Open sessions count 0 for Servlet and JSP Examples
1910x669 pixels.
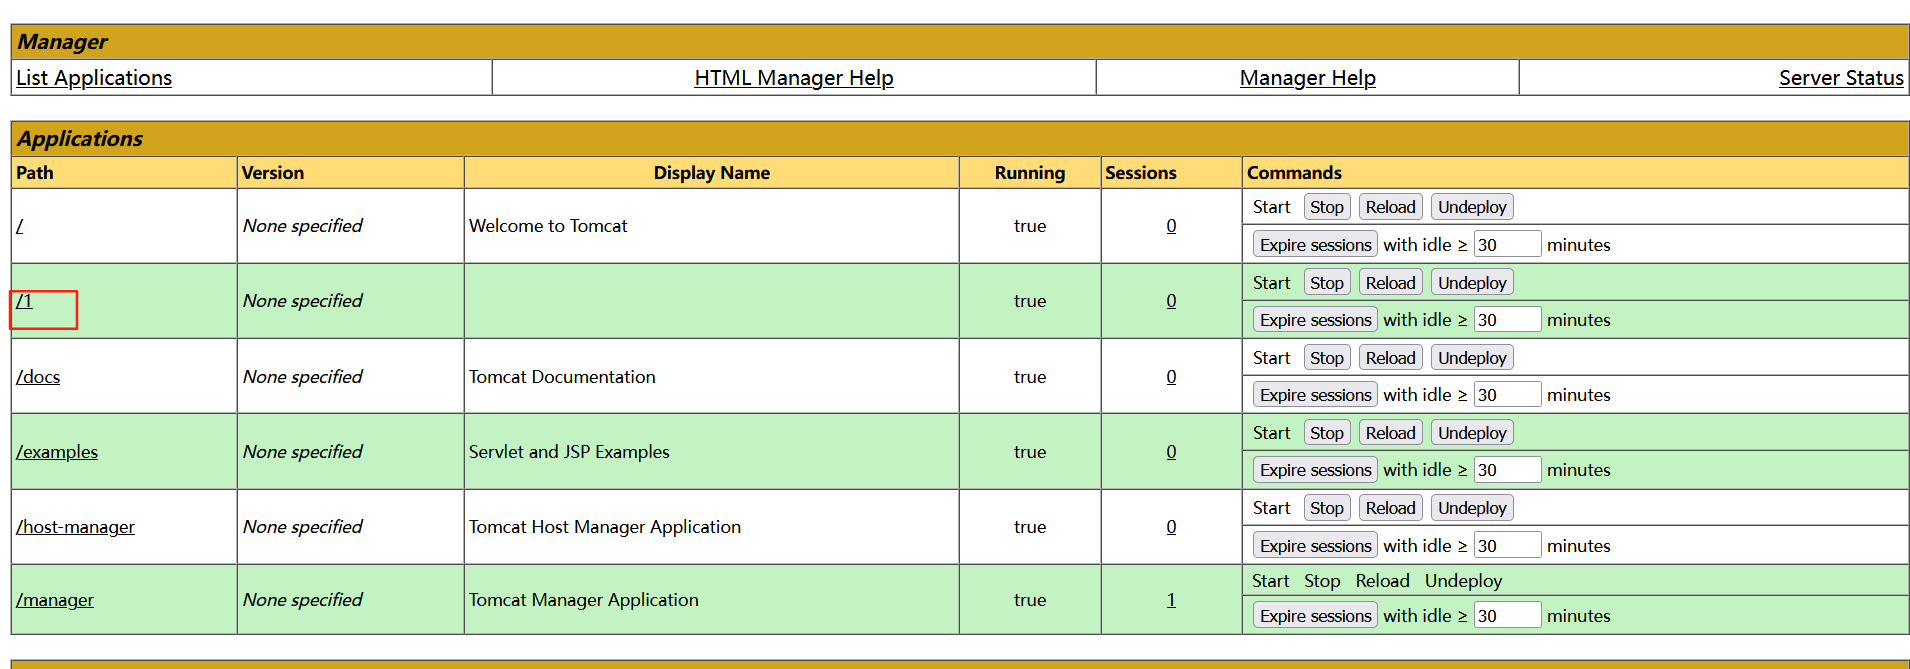(1171, 452)
